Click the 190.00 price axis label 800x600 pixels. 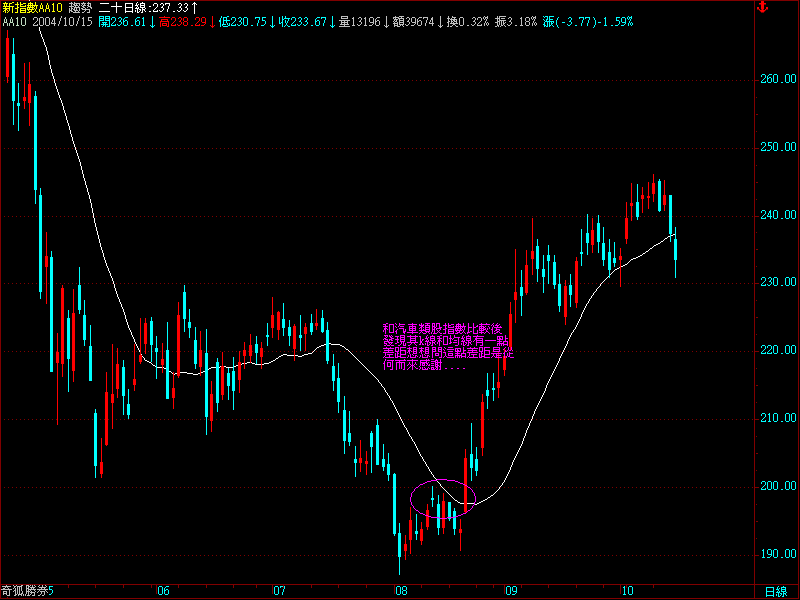(x=776, y=554)
